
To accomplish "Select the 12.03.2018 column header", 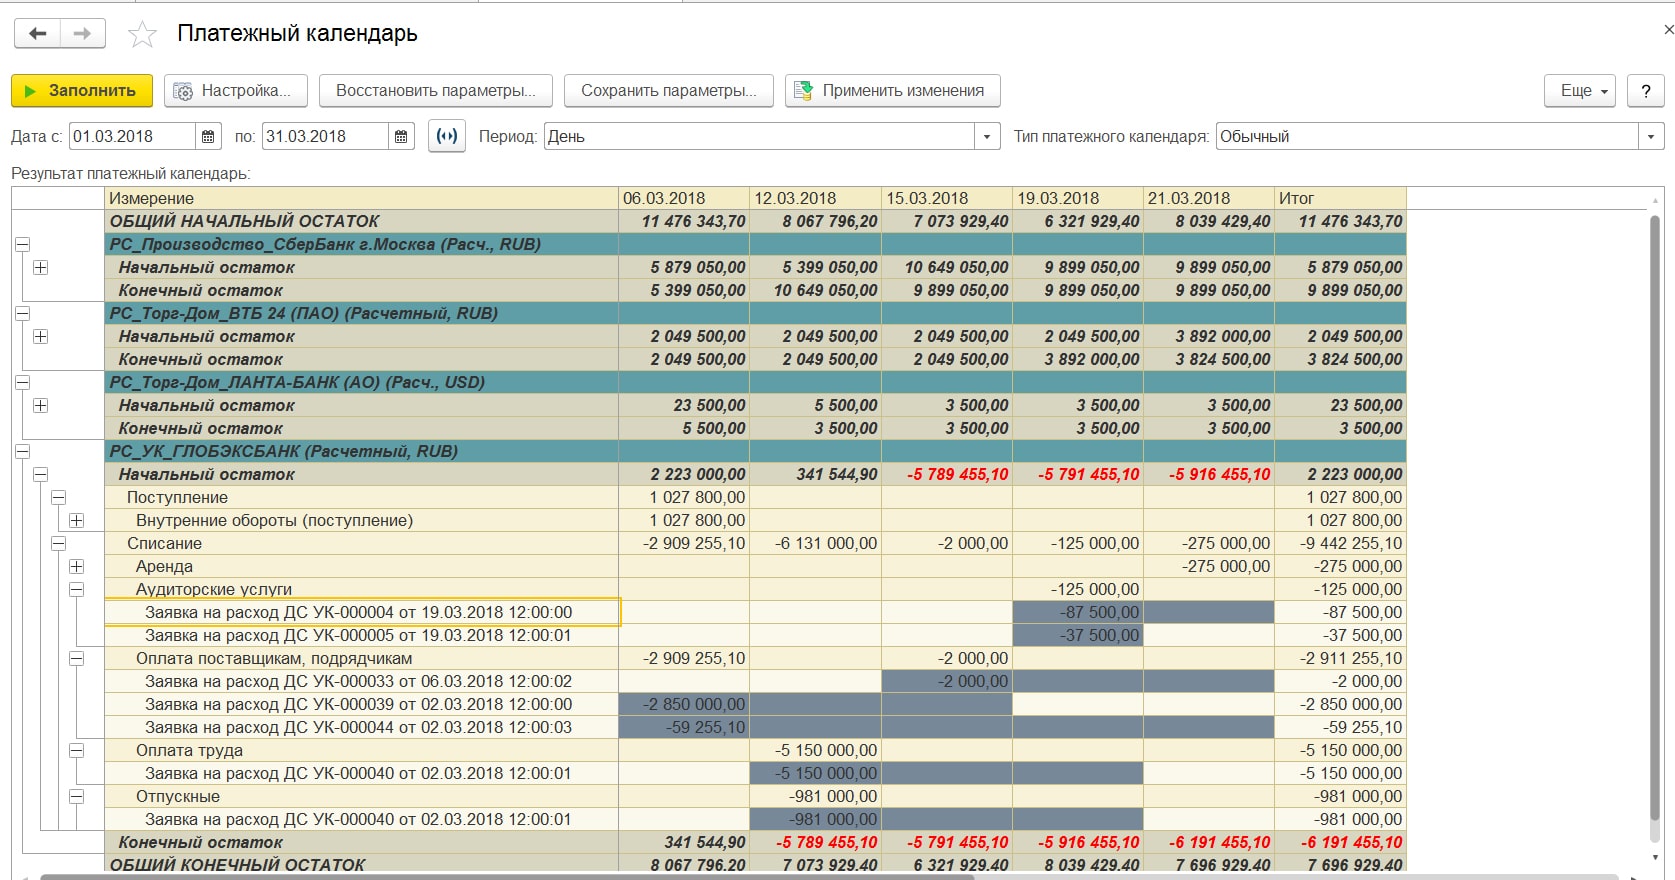I will pos(815,198).
